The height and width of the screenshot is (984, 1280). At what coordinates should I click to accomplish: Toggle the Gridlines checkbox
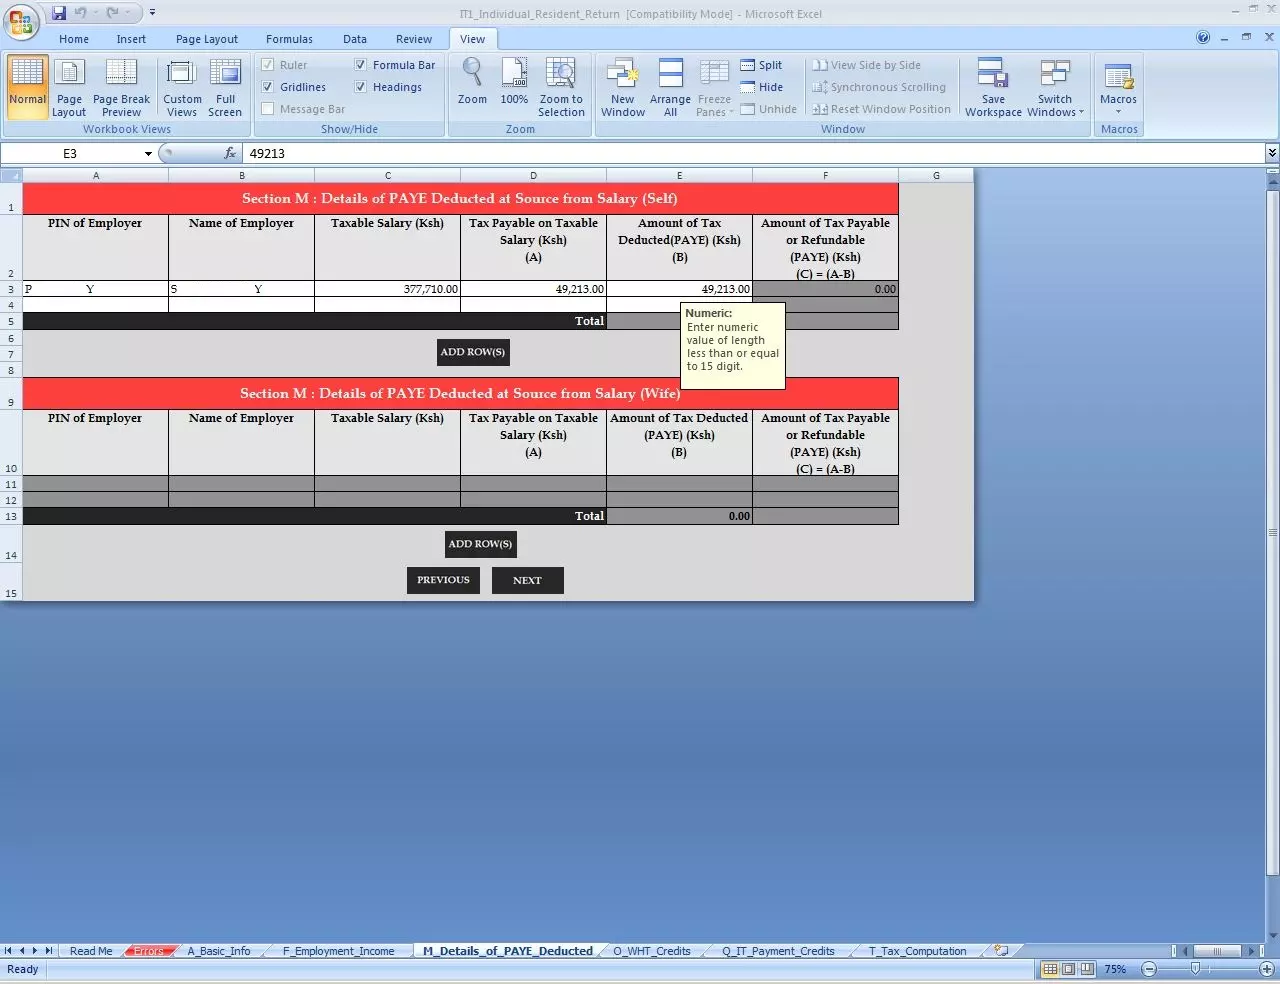click(x=268, y=87)
